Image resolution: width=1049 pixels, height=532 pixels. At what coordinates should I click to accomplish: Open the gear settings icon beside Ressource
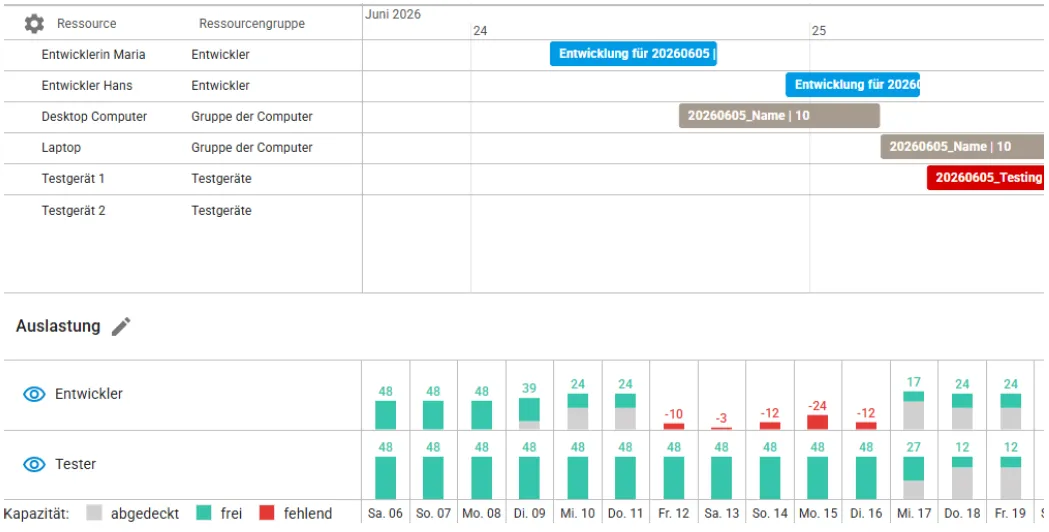coord(34,24)
